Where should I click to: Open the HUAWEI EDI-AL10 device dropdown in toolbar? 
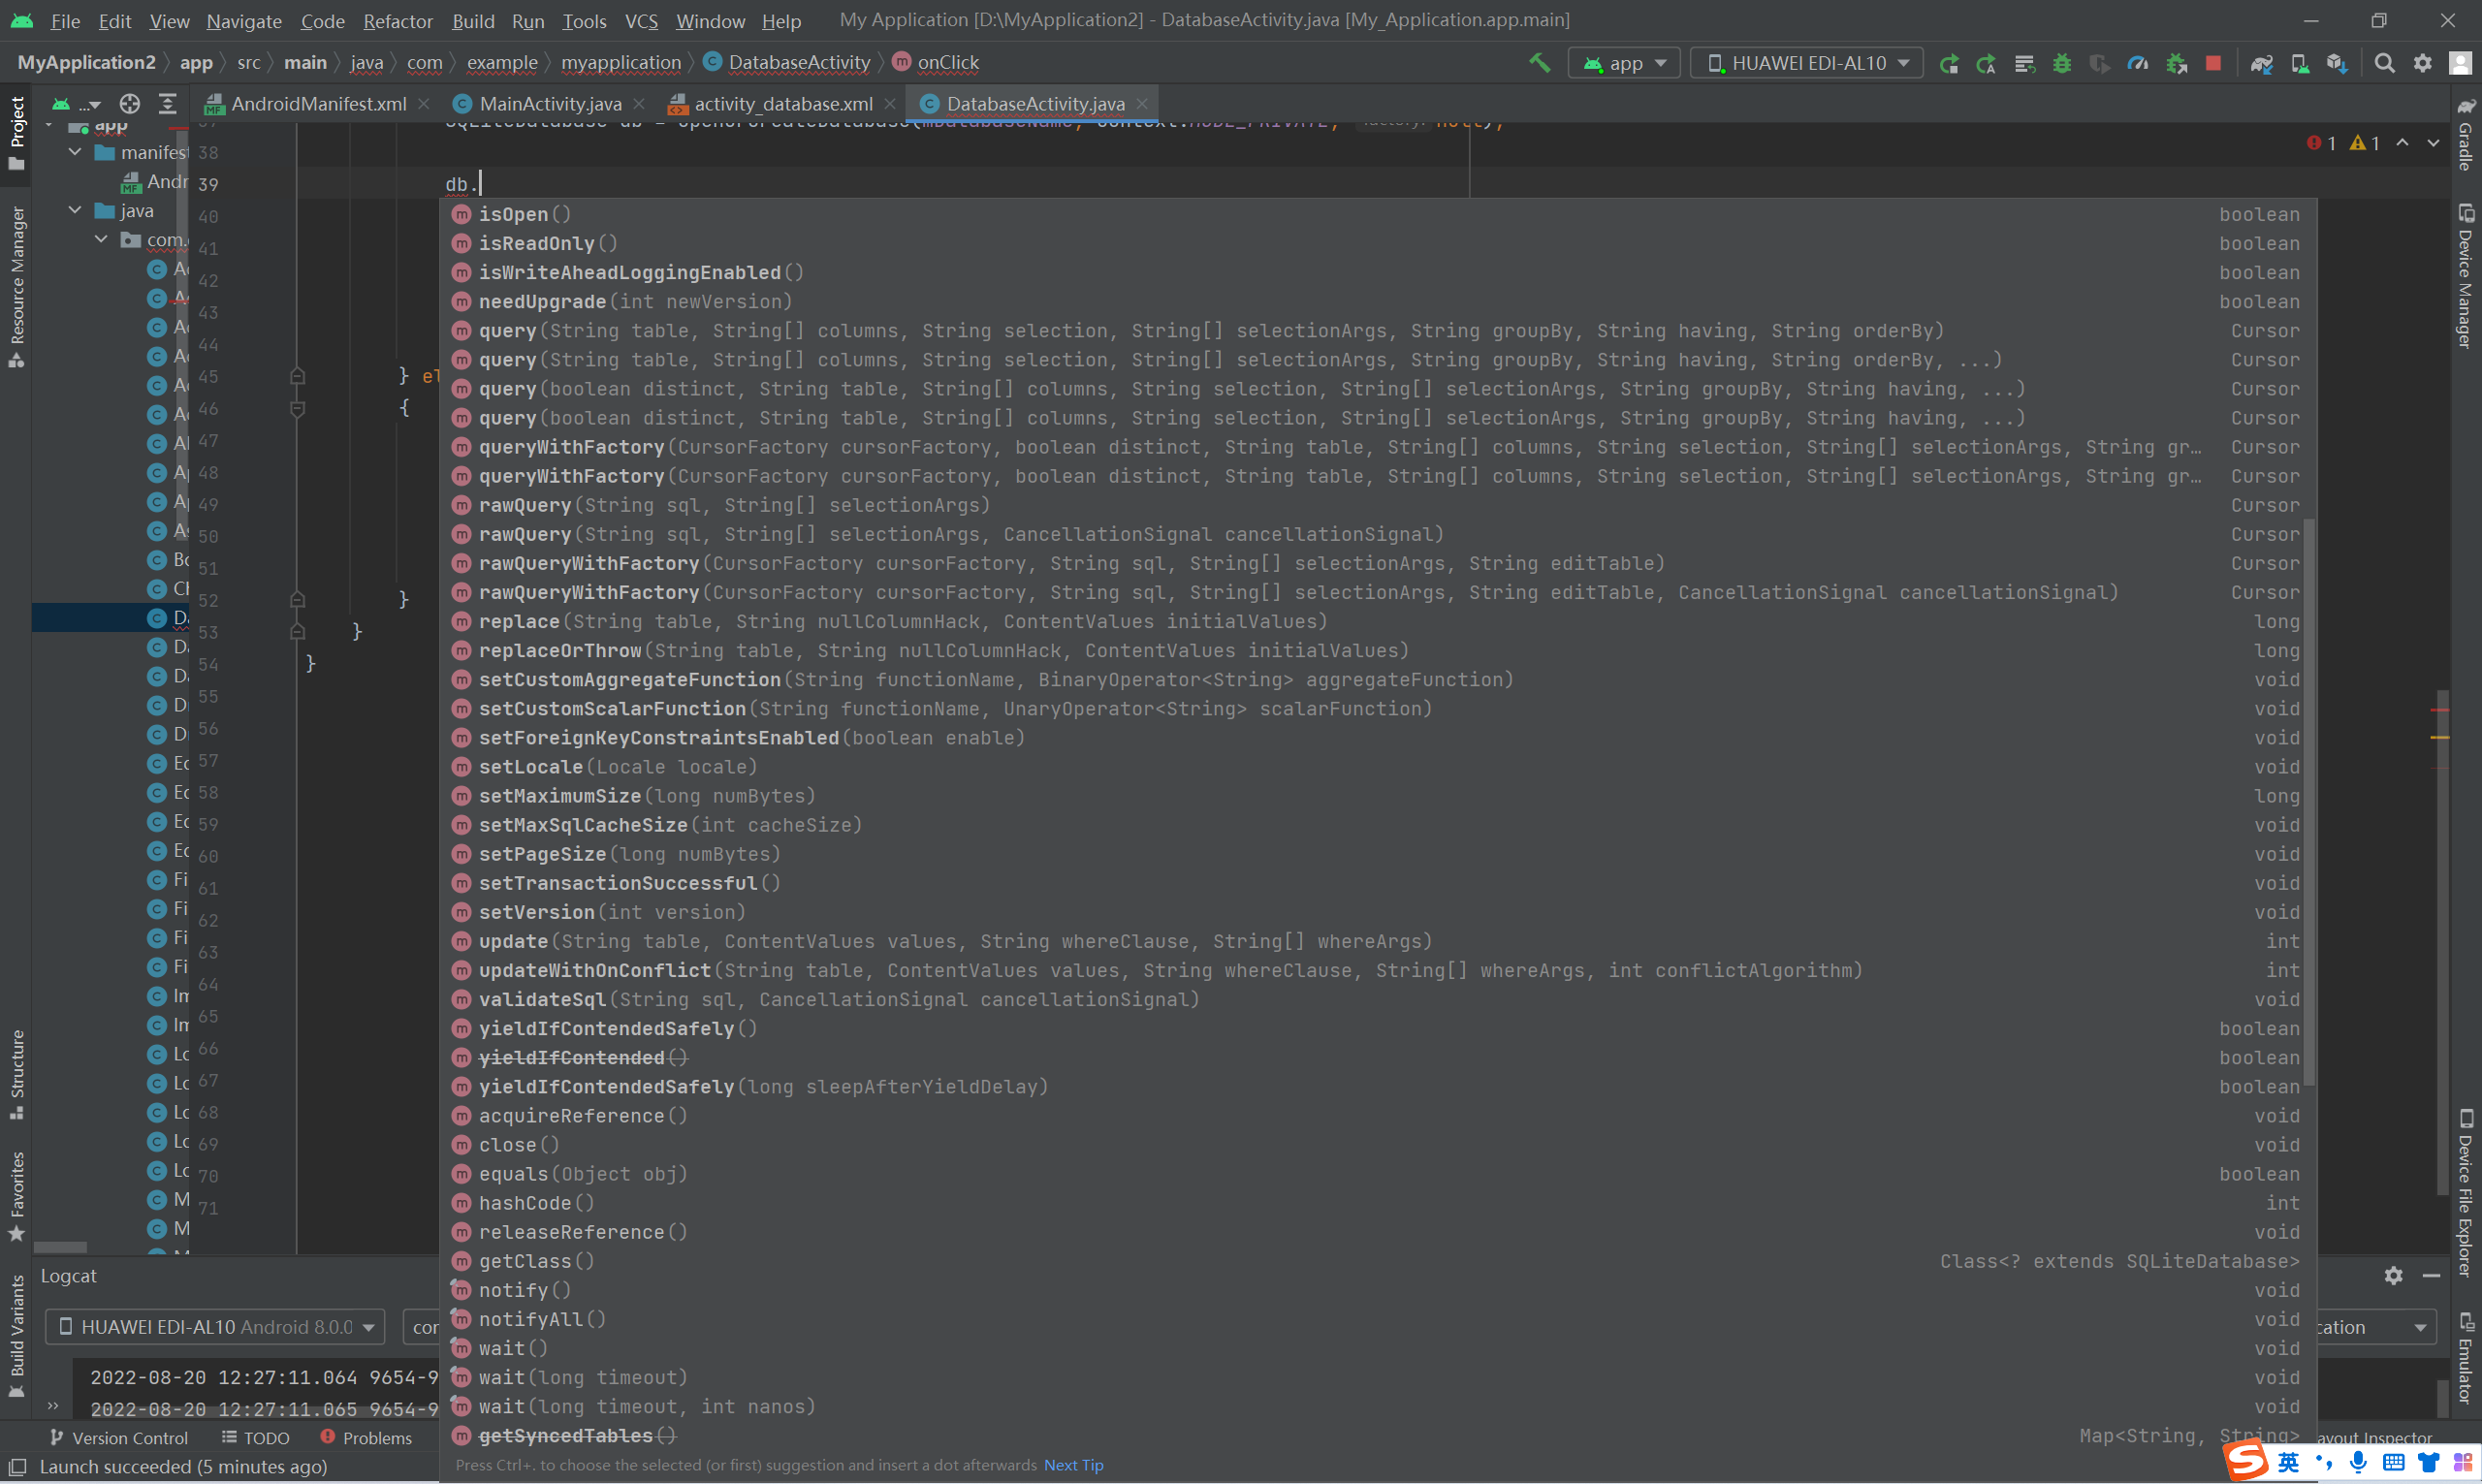(x=1806, y=63)
